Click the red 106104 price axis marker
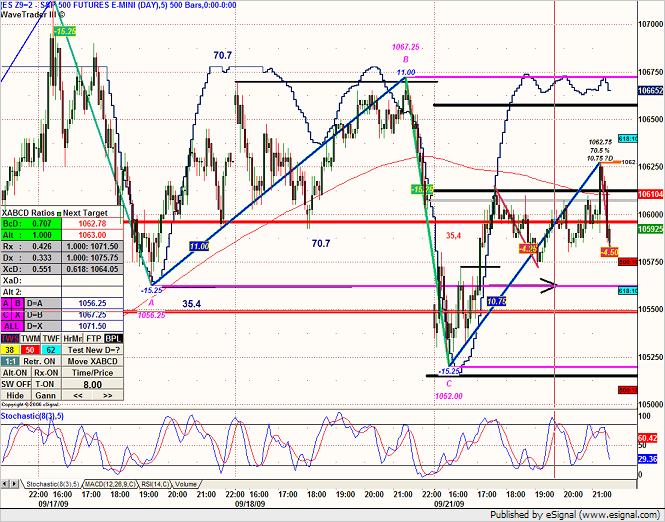The image size is (665, 522). pos(651,194)
